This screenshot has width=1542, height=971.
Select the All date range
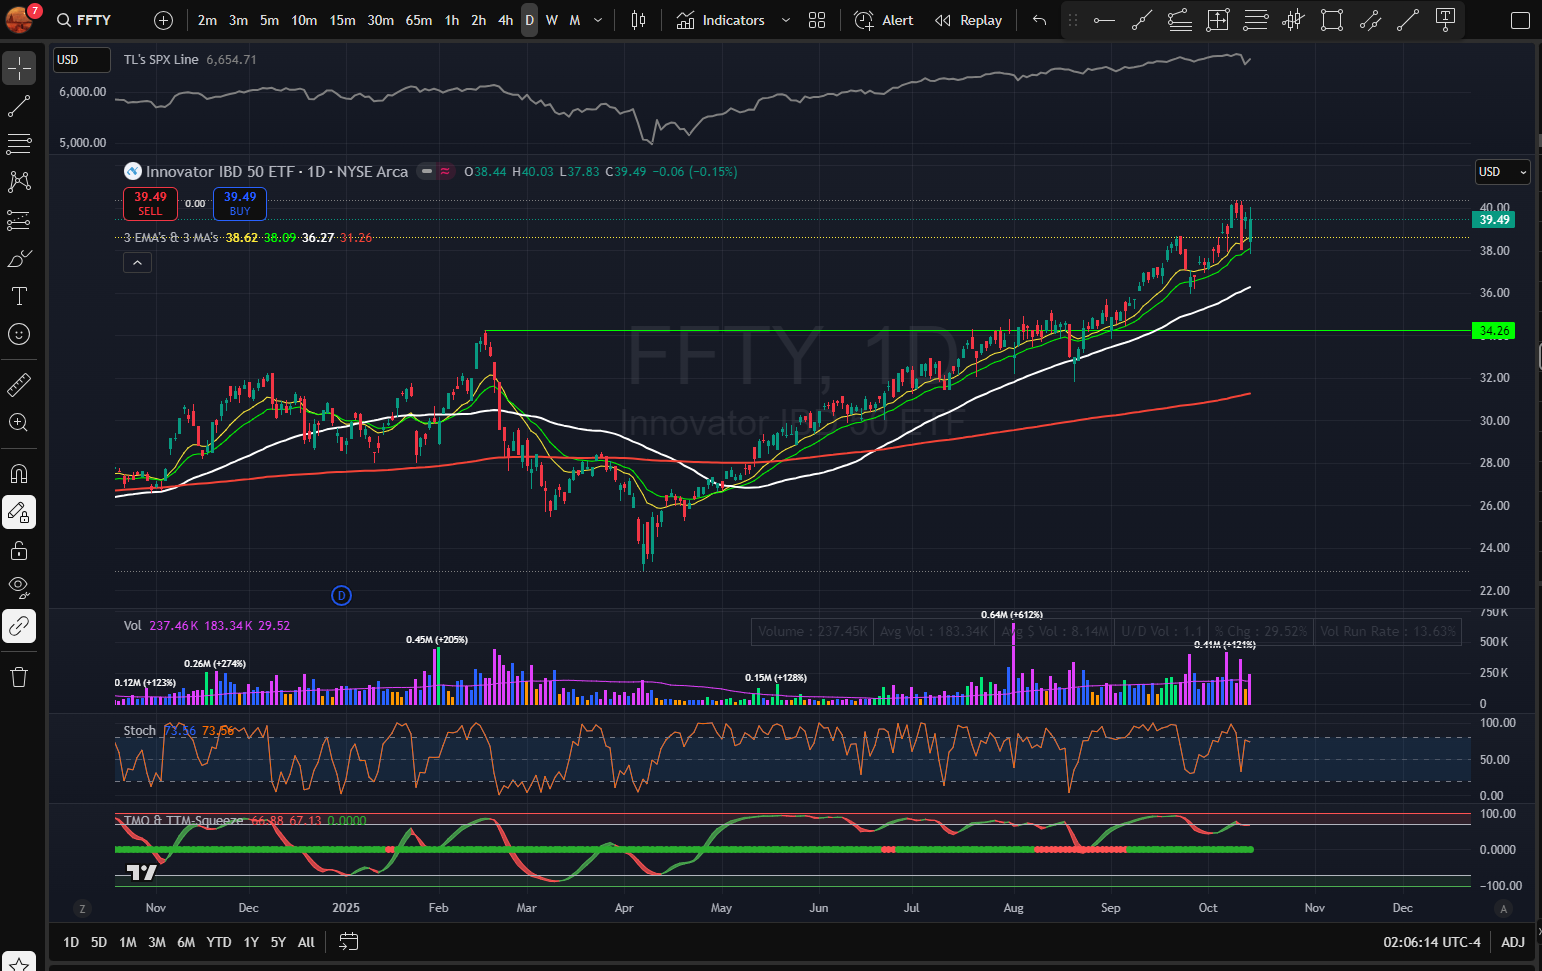(x=306, y=942)
